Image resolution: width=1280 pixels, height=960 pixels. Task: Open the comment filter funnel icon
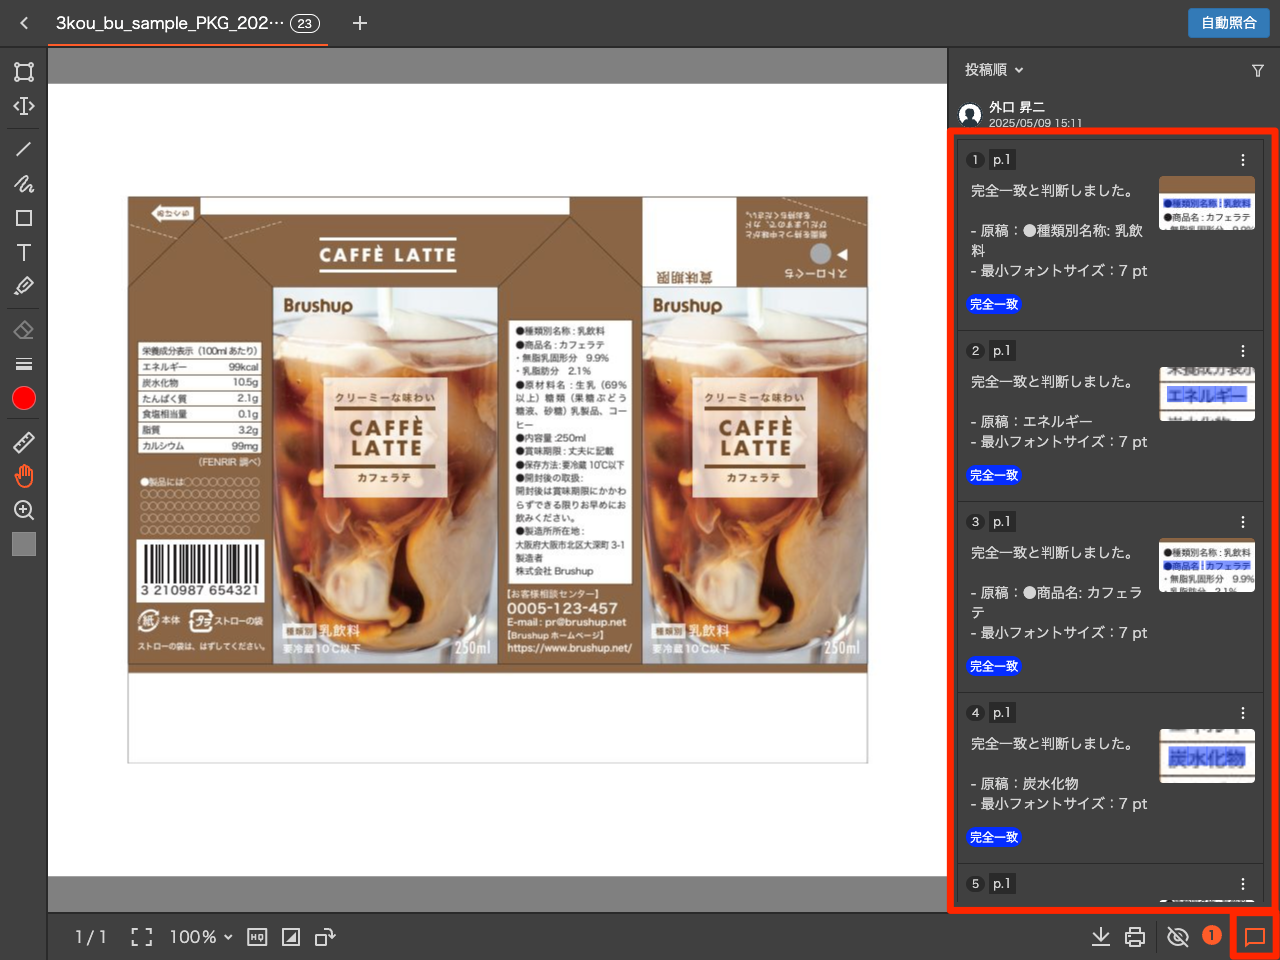[1258, 70]
